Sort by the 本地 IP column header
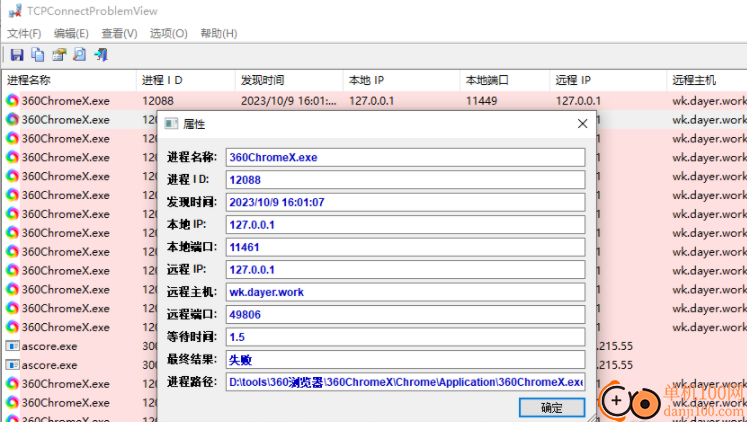747x422 pixels. point(402,80)
